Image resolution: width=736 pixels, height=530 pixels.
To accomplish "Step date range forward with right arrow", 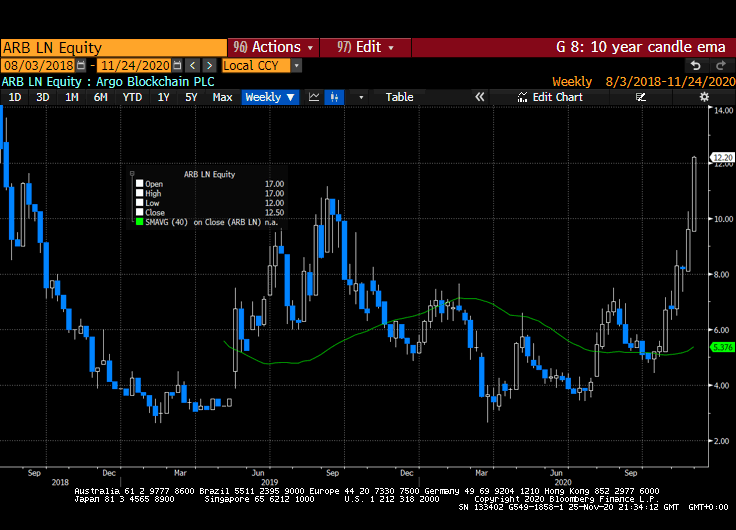I will (209, 65).
